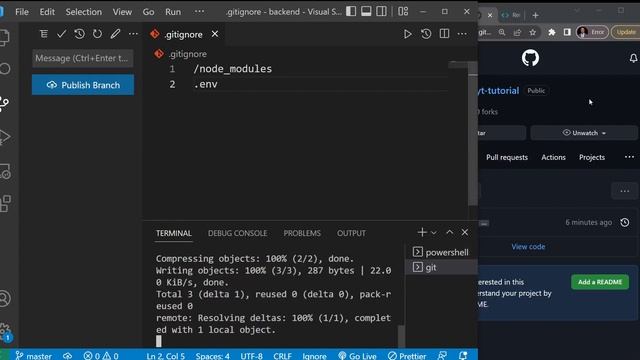This screenshot has width=640, height=360.
Task: Click publish to cloud icon in status bar
Action: (68, 356)
